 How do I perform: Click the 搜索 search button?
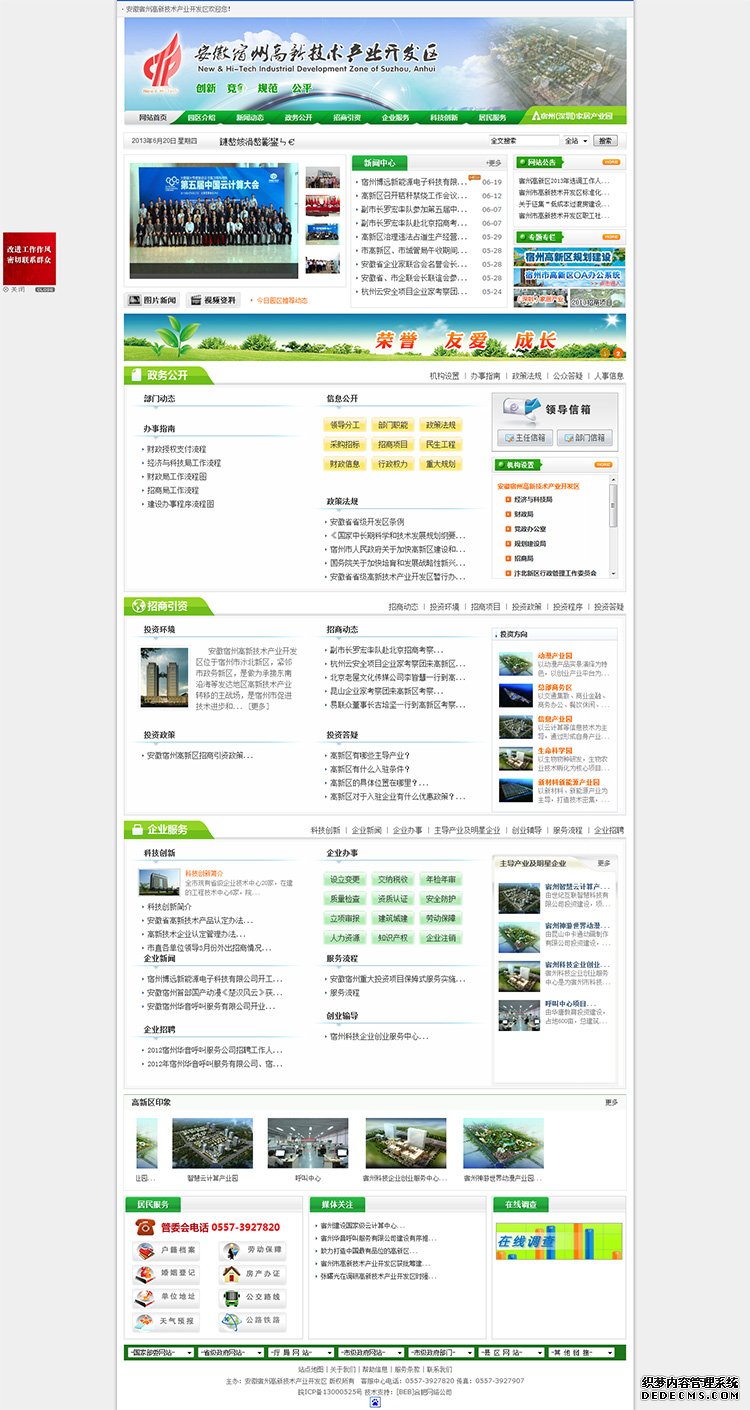pyautogui.click(x=606, y=141)
